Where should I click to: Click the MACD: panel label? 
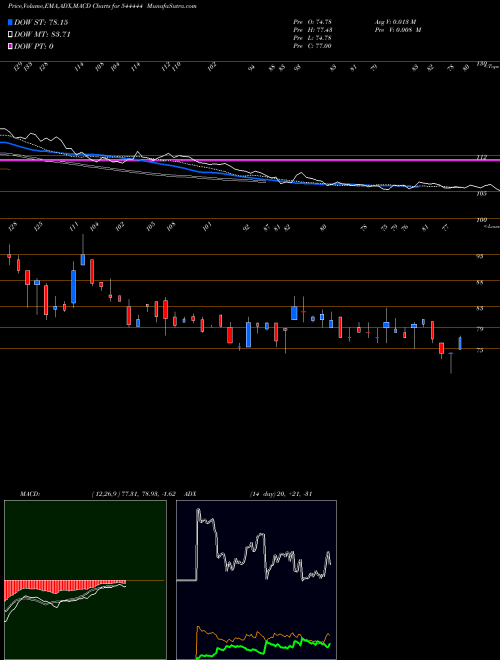(29, 494)
